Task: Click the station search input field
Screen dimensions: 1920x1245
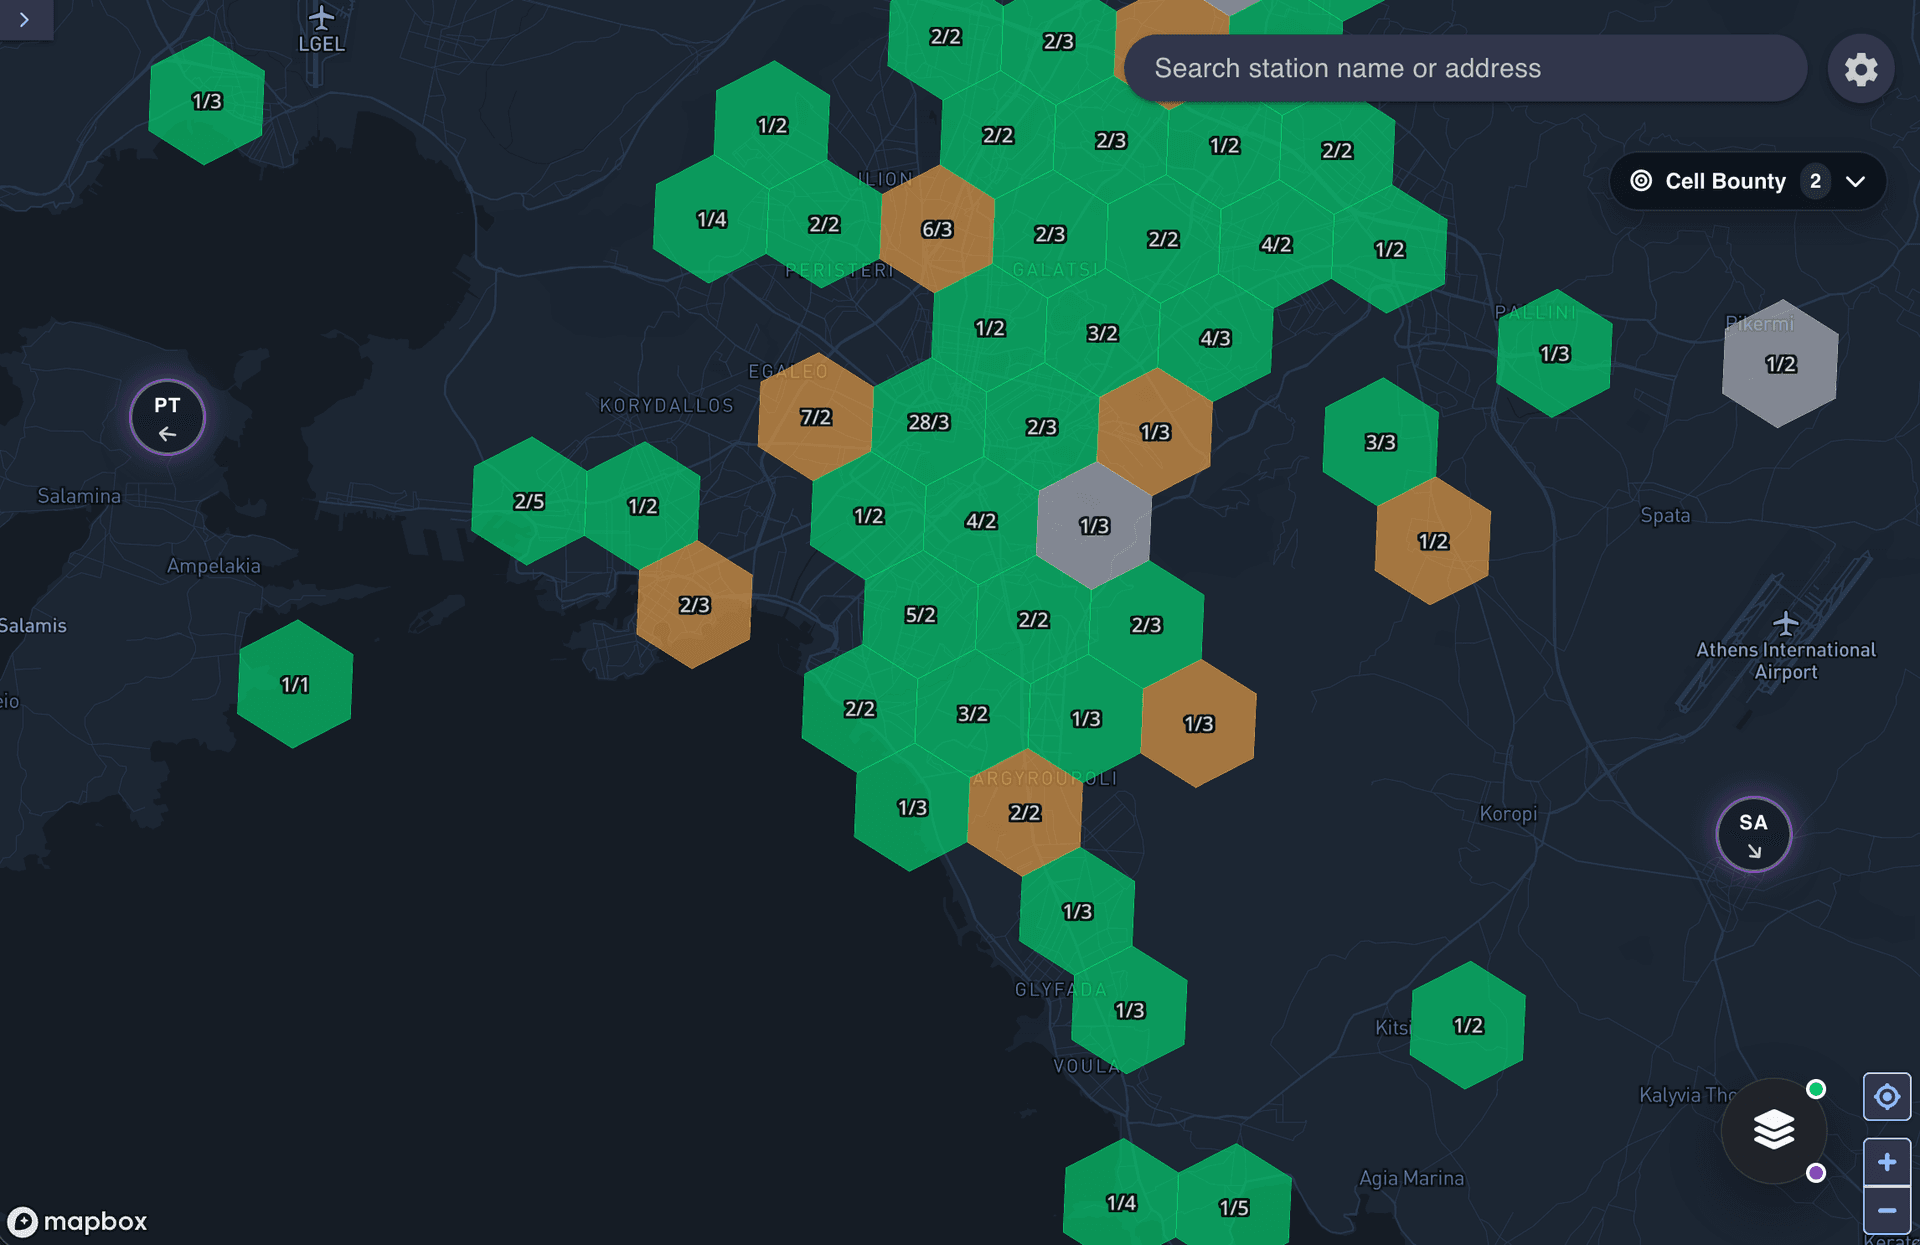Action: click(x=1465, y=68)
